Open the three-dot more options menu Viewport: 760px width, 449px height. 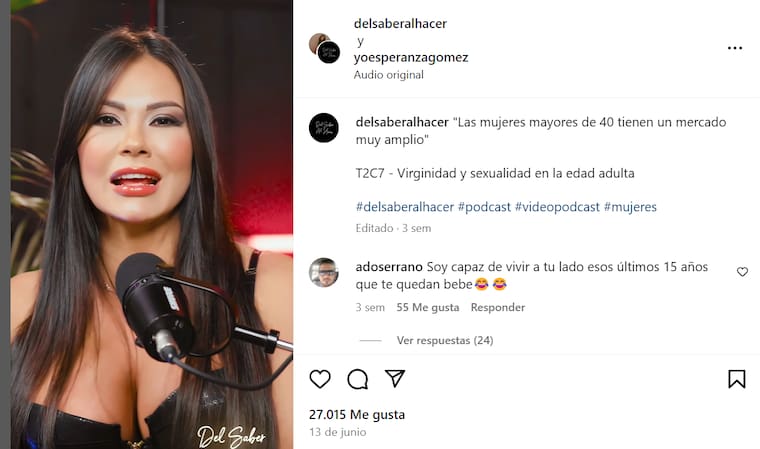[735, 48]
